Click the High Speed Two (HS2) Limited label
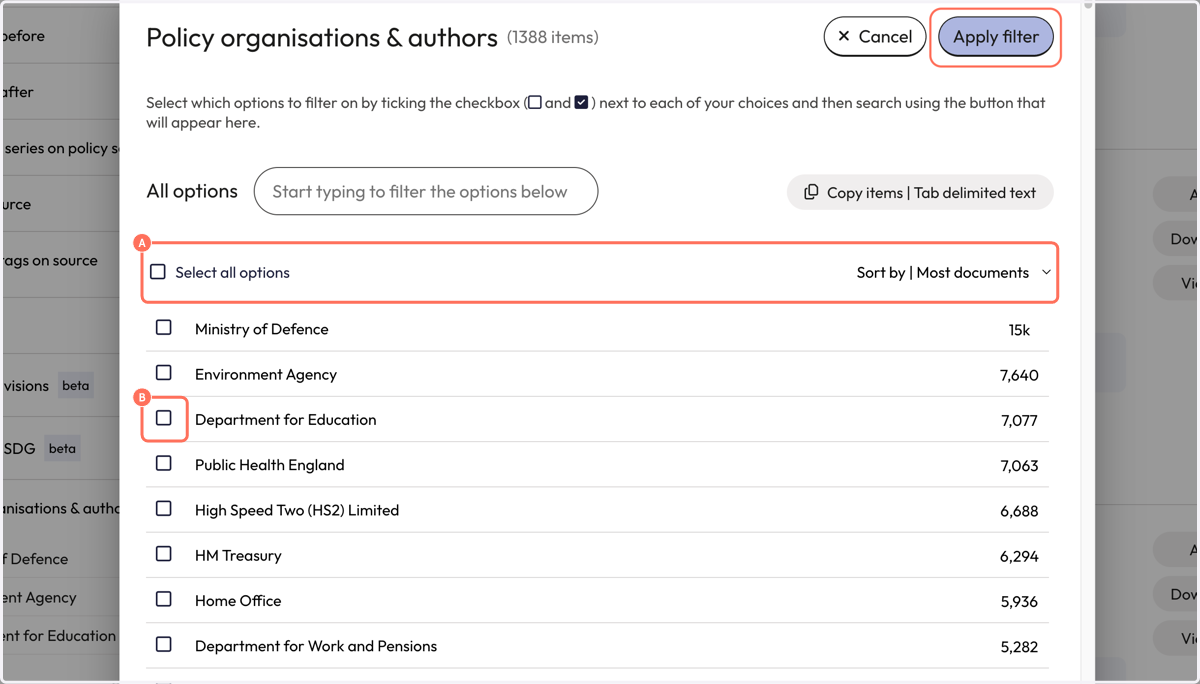The height and width of the screenshot is (684, 1200). (297, 510)
